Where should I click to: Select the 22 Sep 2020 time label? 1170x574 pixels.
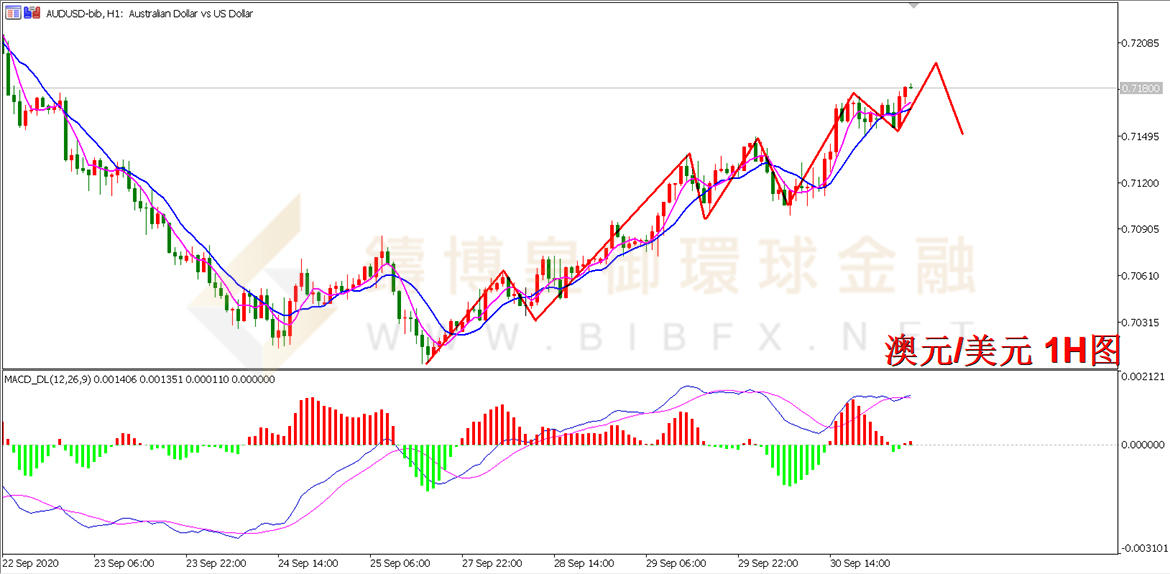point(33,563)
